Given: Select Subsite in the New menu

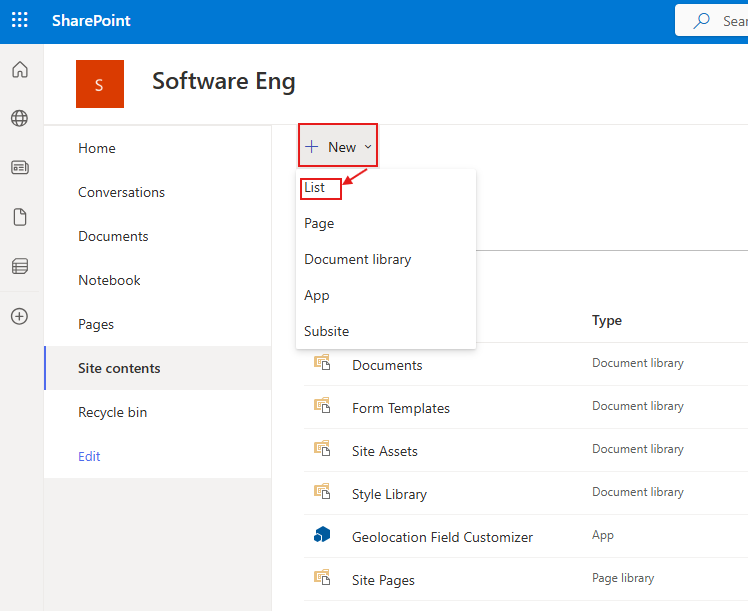Looking at the screenshot, I should (326, 331).
